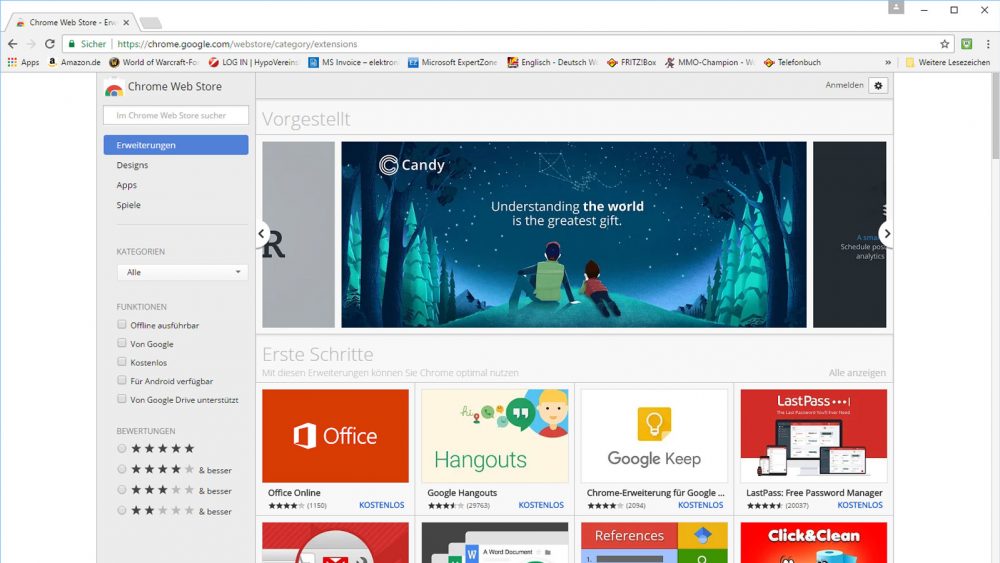
Task: Open the web store settings gear
Action: click(878, 86)
